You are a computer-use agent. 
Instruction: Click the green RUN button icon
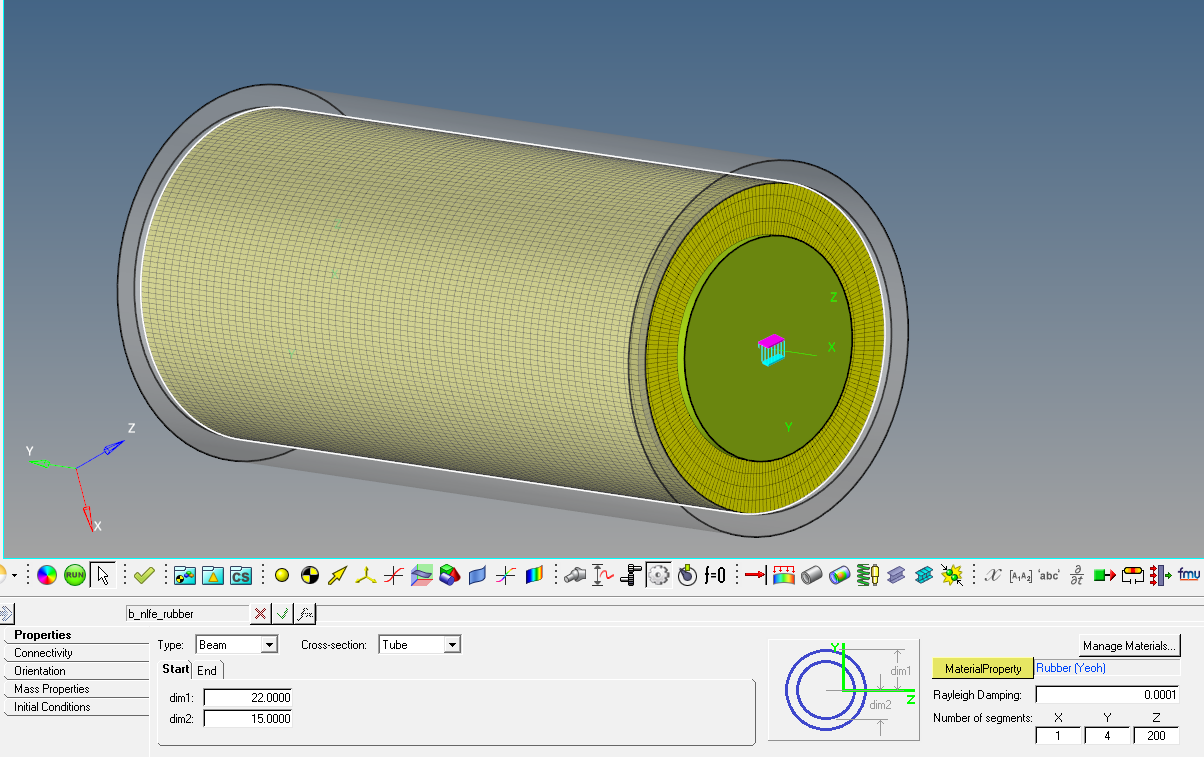pos(75,575)
